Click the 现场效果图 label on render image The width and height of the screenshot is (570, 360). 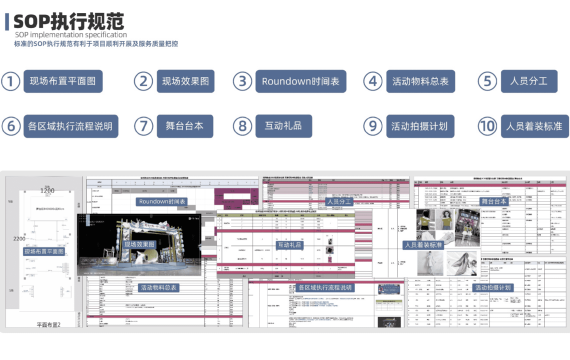(x=140, y=244)
